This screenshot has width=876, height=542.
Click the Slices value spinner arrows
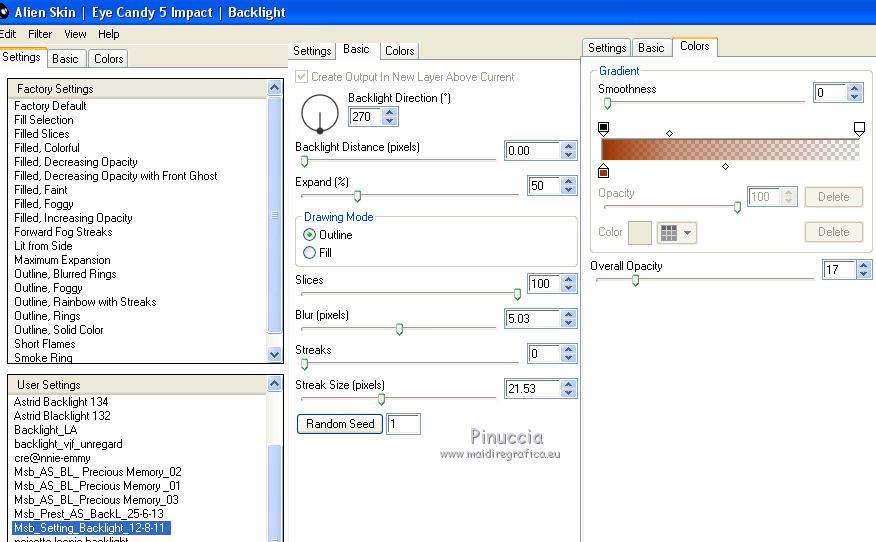click(x=569, y=283)
